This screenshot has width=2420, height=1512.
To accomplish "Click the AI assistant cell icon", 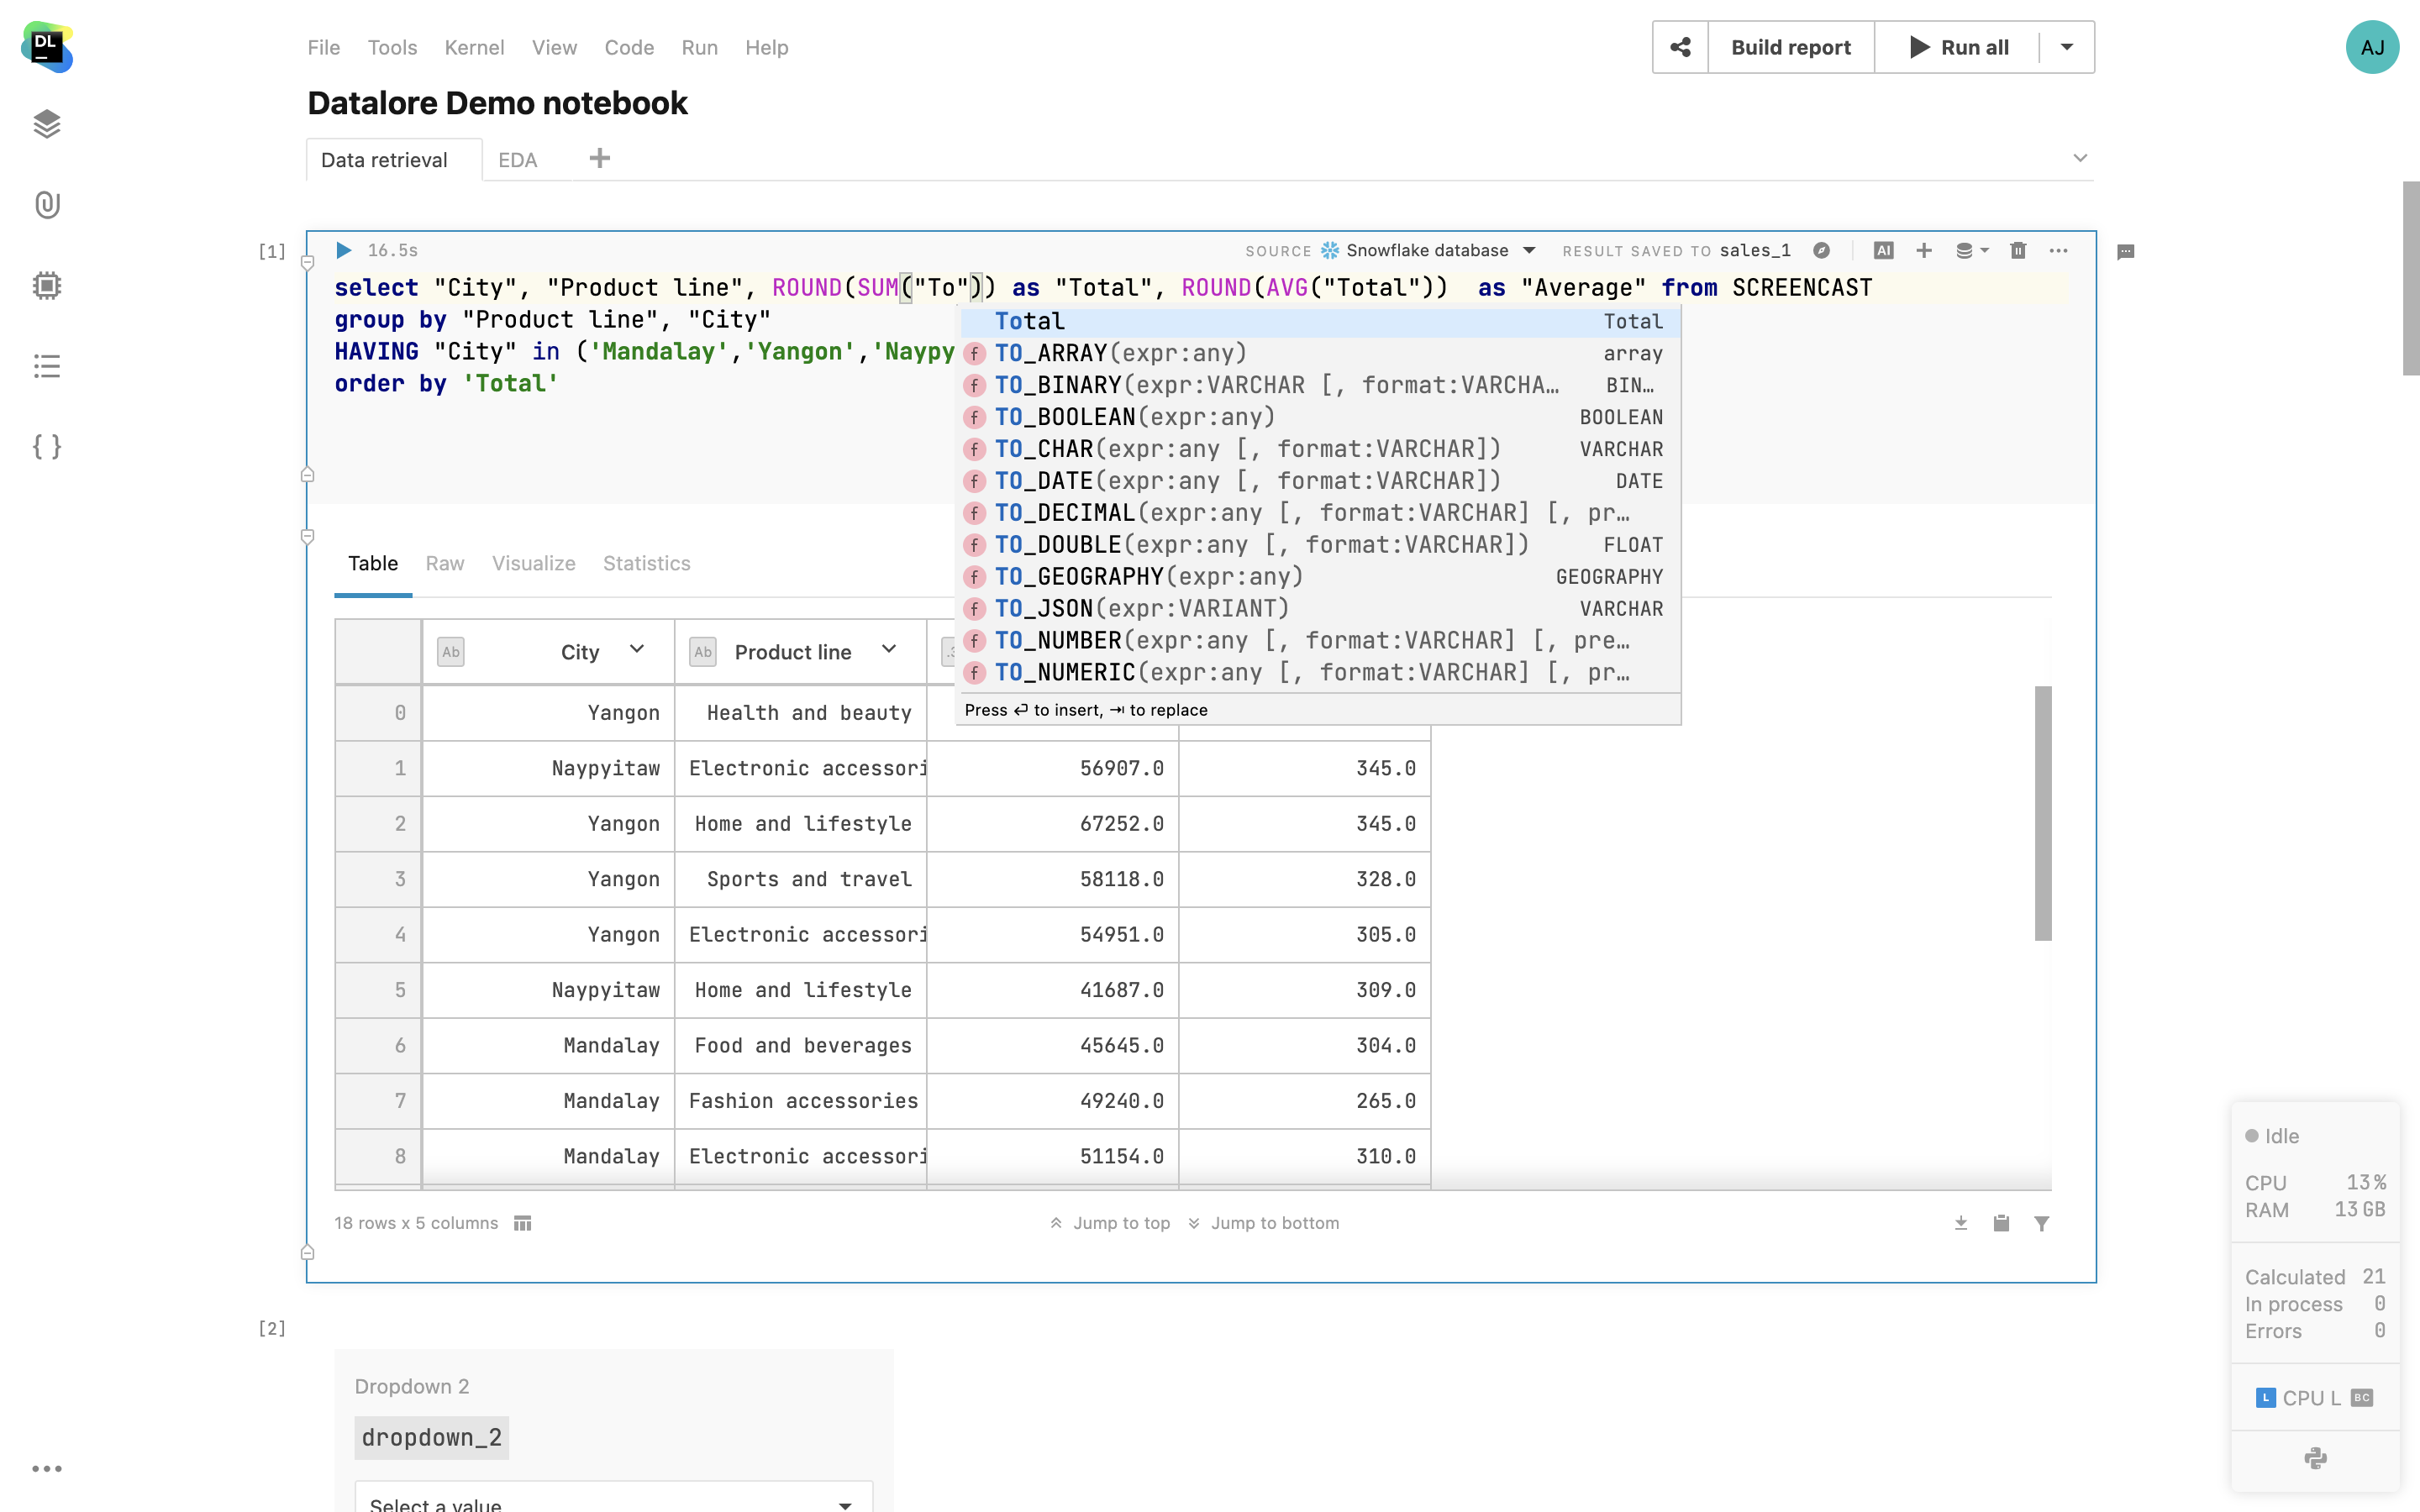I will (x=1883, y=250).
